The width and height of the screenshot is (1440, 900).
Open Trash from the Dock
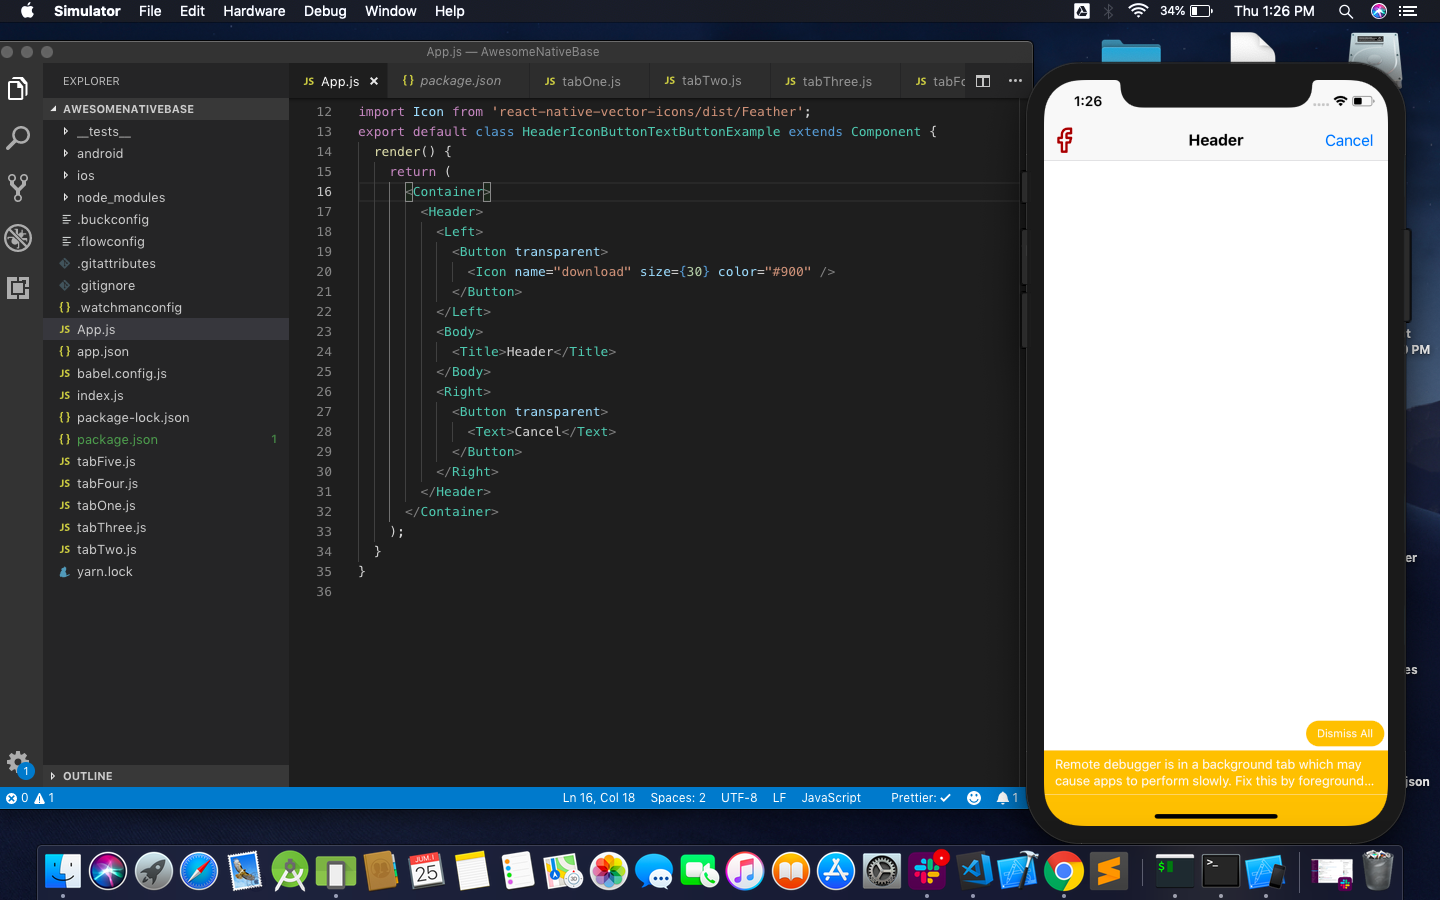point(1378,870)
